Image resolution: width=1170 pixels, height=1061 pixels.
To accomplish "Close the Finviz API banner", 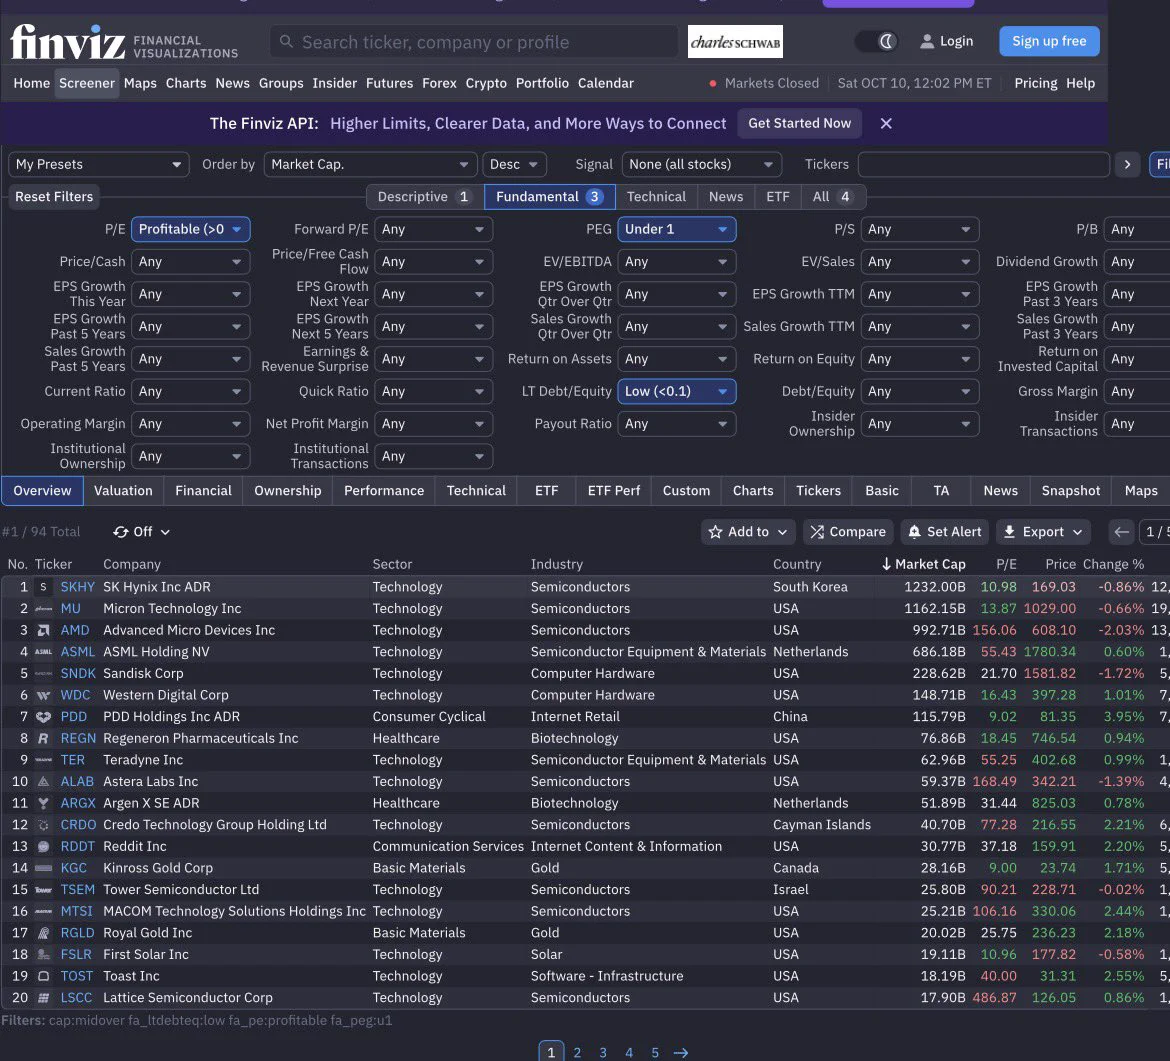I will pos(886,123).
